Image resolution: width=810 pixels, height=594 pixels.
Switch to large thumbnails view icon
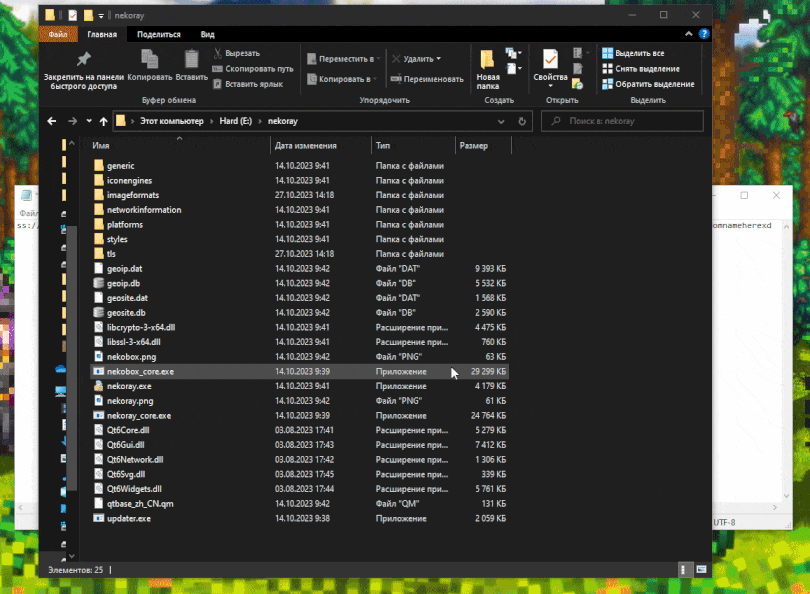tap(701, 570)
